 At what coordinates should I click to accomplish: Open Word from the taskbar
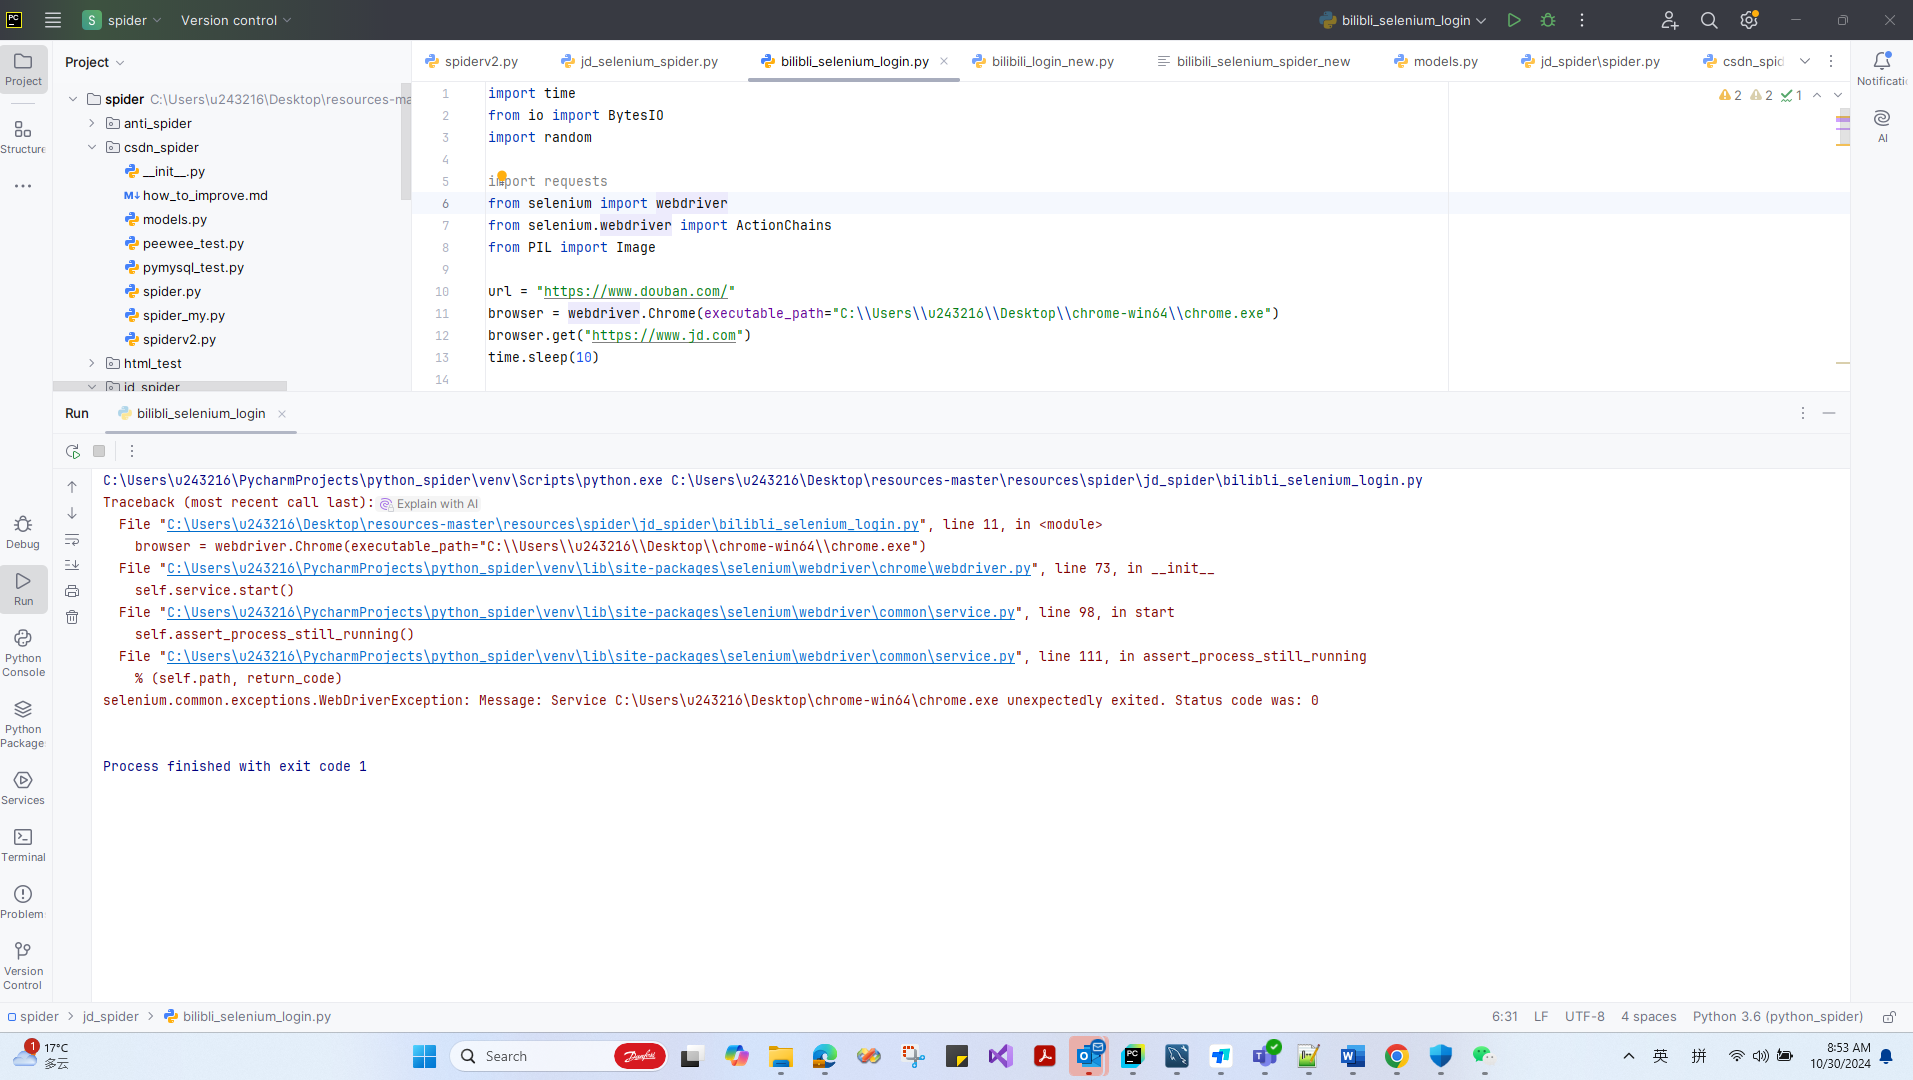coord(1353,1056)
